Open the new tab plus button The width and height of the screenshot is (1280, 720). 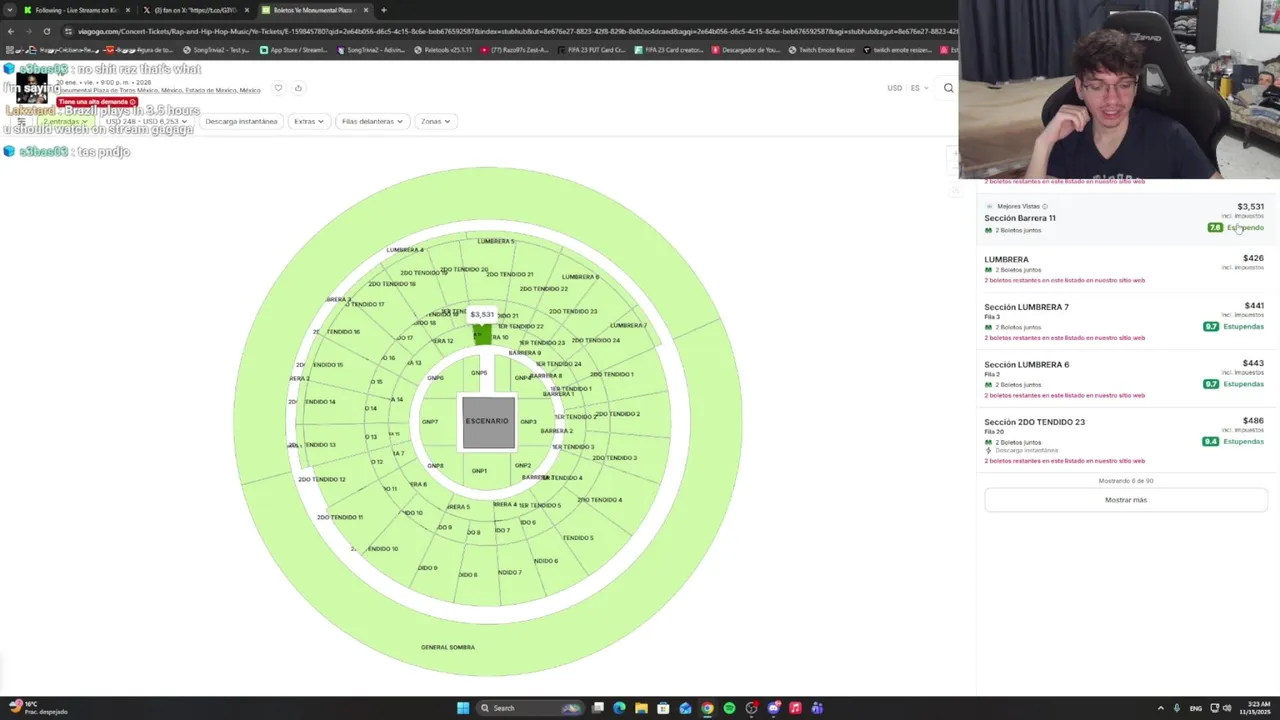pyautogui.click(x=383, y=10)
